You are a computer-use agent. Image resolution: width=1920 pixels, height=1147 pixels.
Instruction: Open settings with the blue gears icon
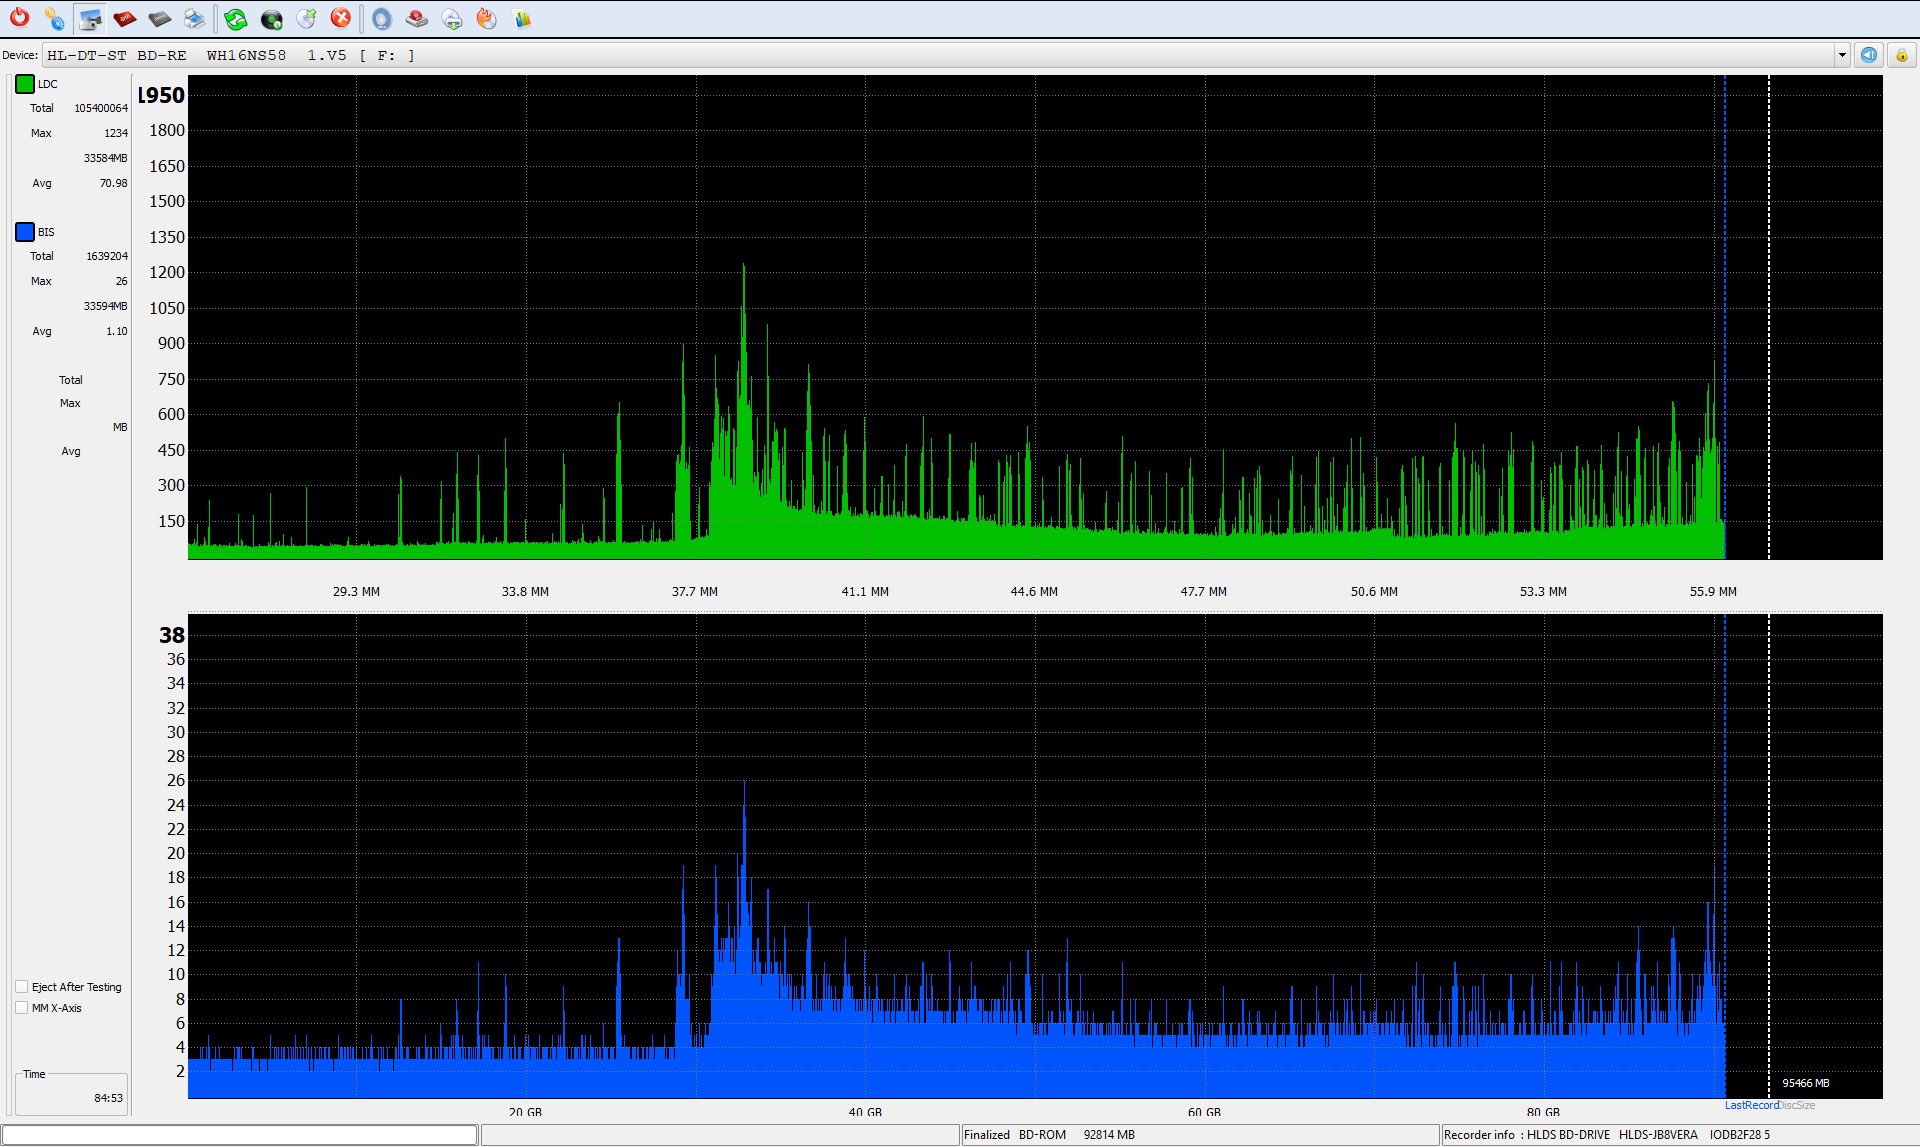click(x=54, y=18)
